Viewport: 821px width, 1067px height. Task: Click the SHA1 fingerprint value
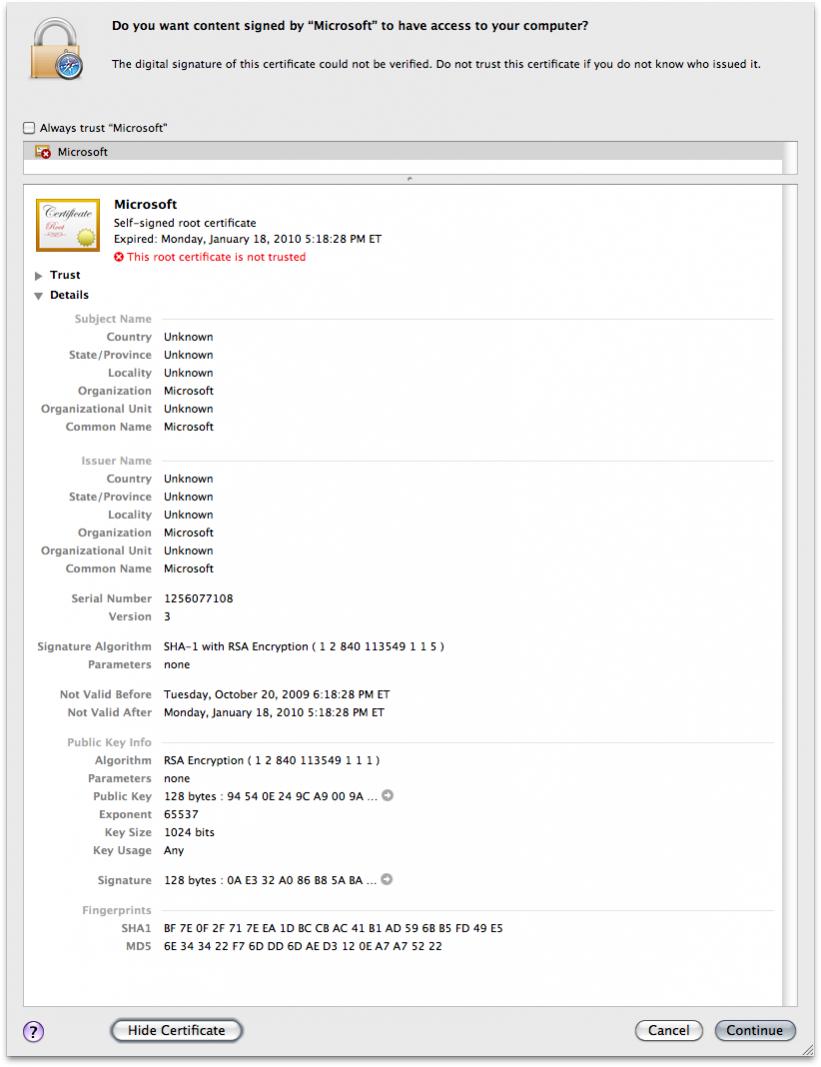[333, 928]
